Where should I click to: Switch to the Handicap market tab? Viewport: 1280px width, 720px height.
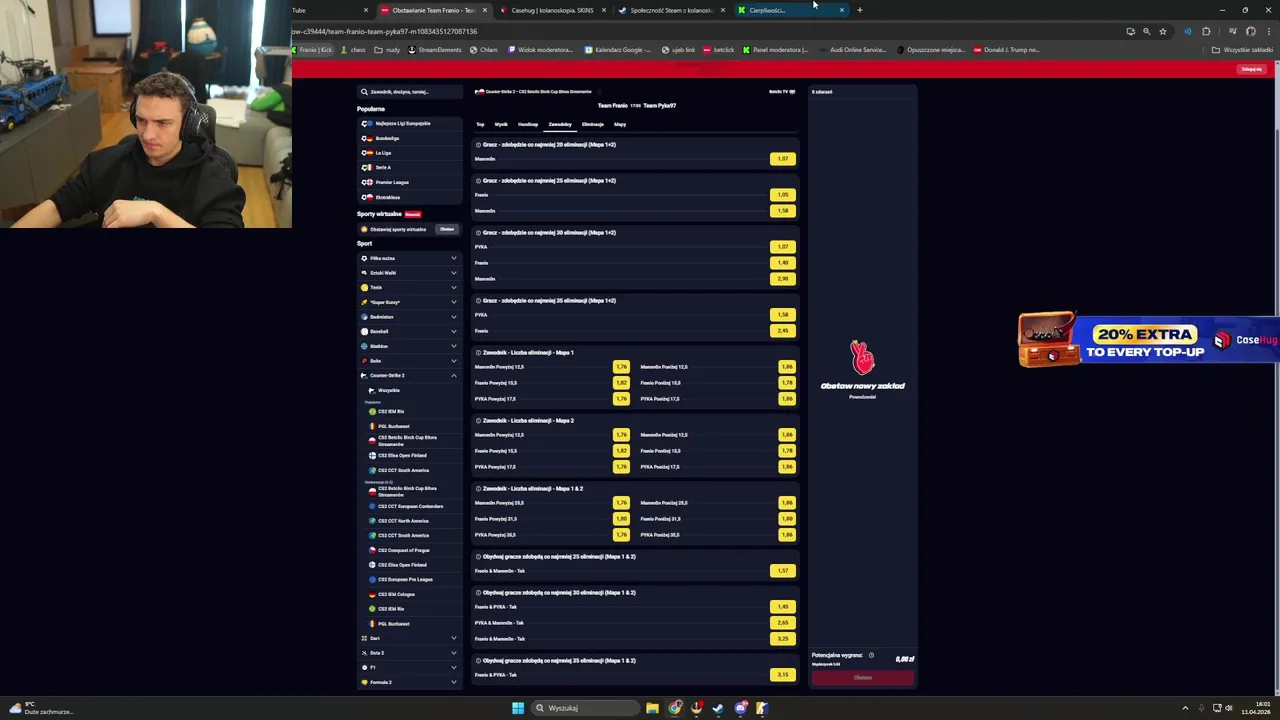[x=528, y=124]
